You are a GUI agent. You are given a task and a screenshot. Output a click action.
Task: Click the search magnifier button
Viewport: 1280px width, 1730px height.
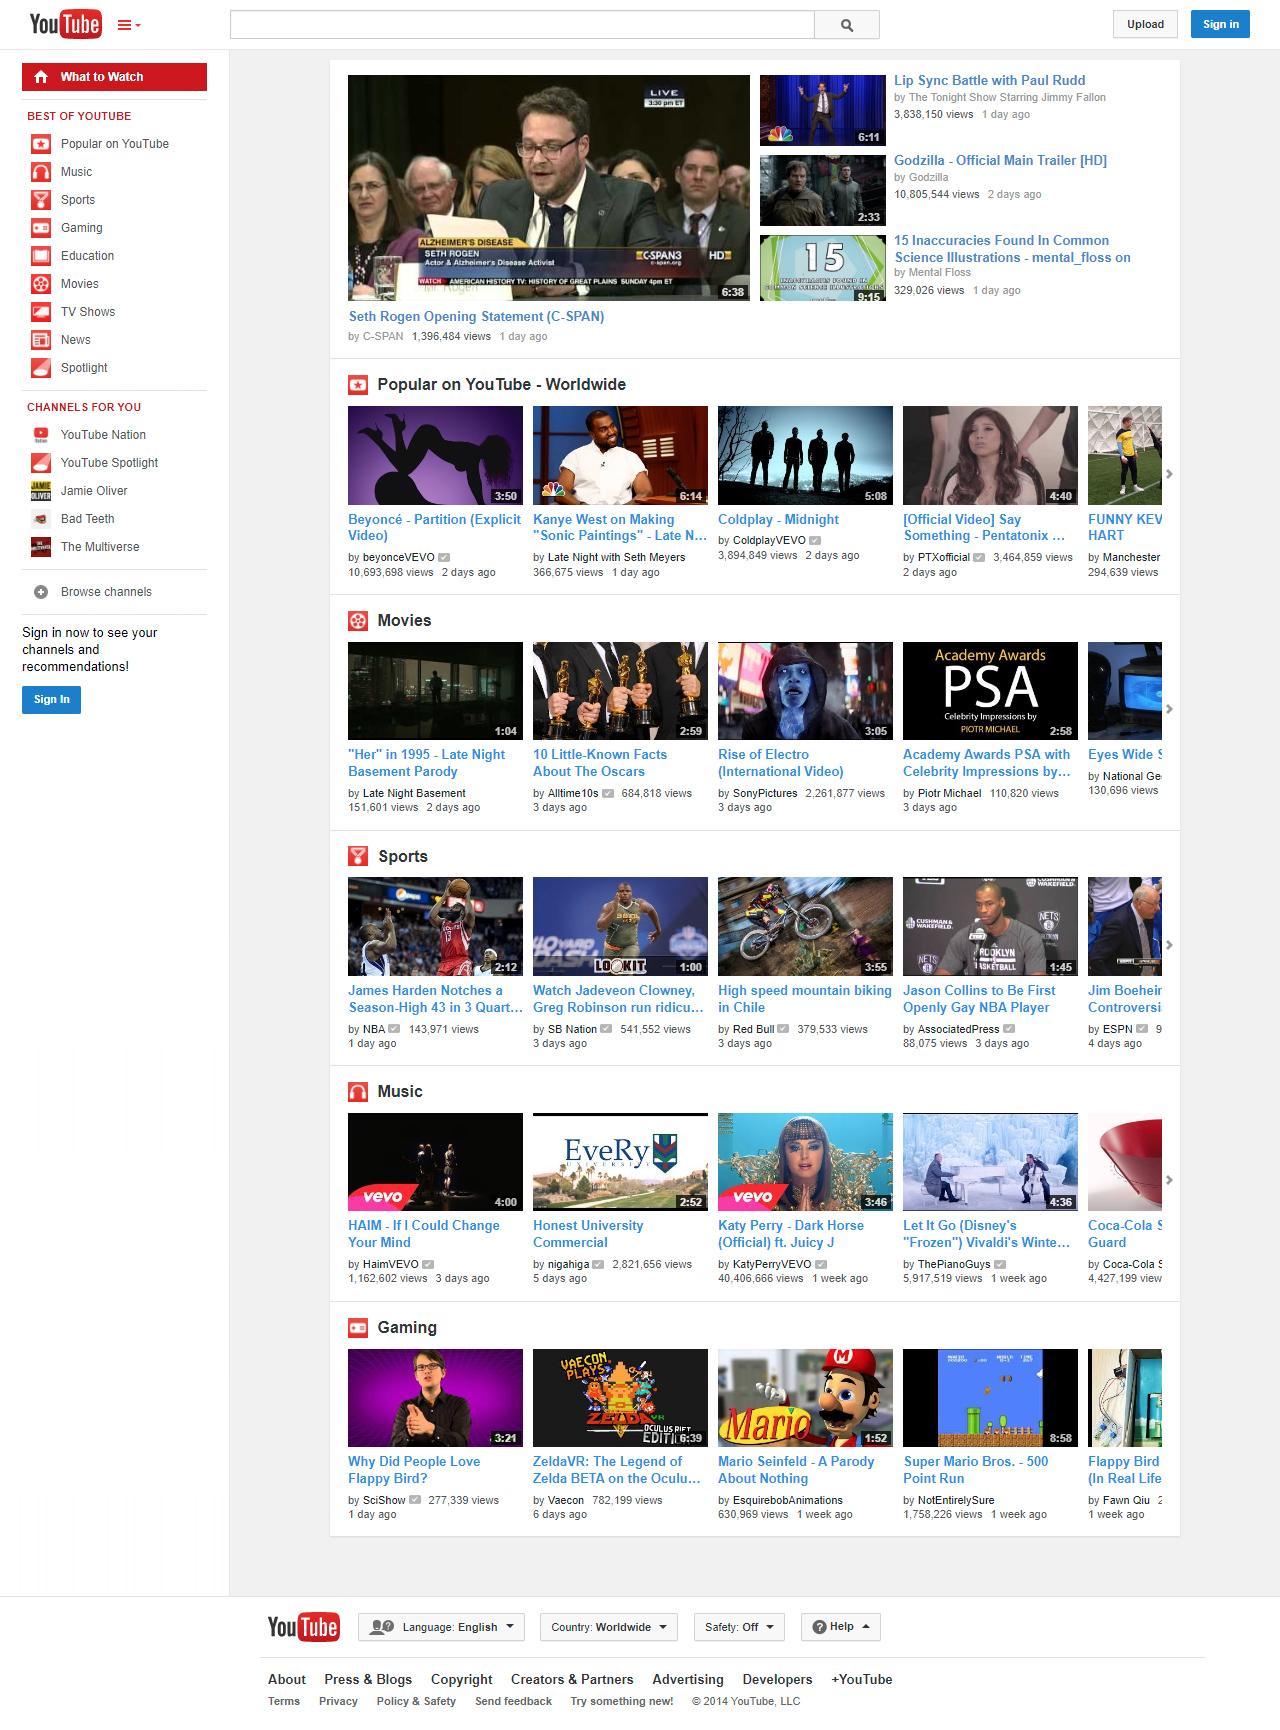[x=847, y=25]
